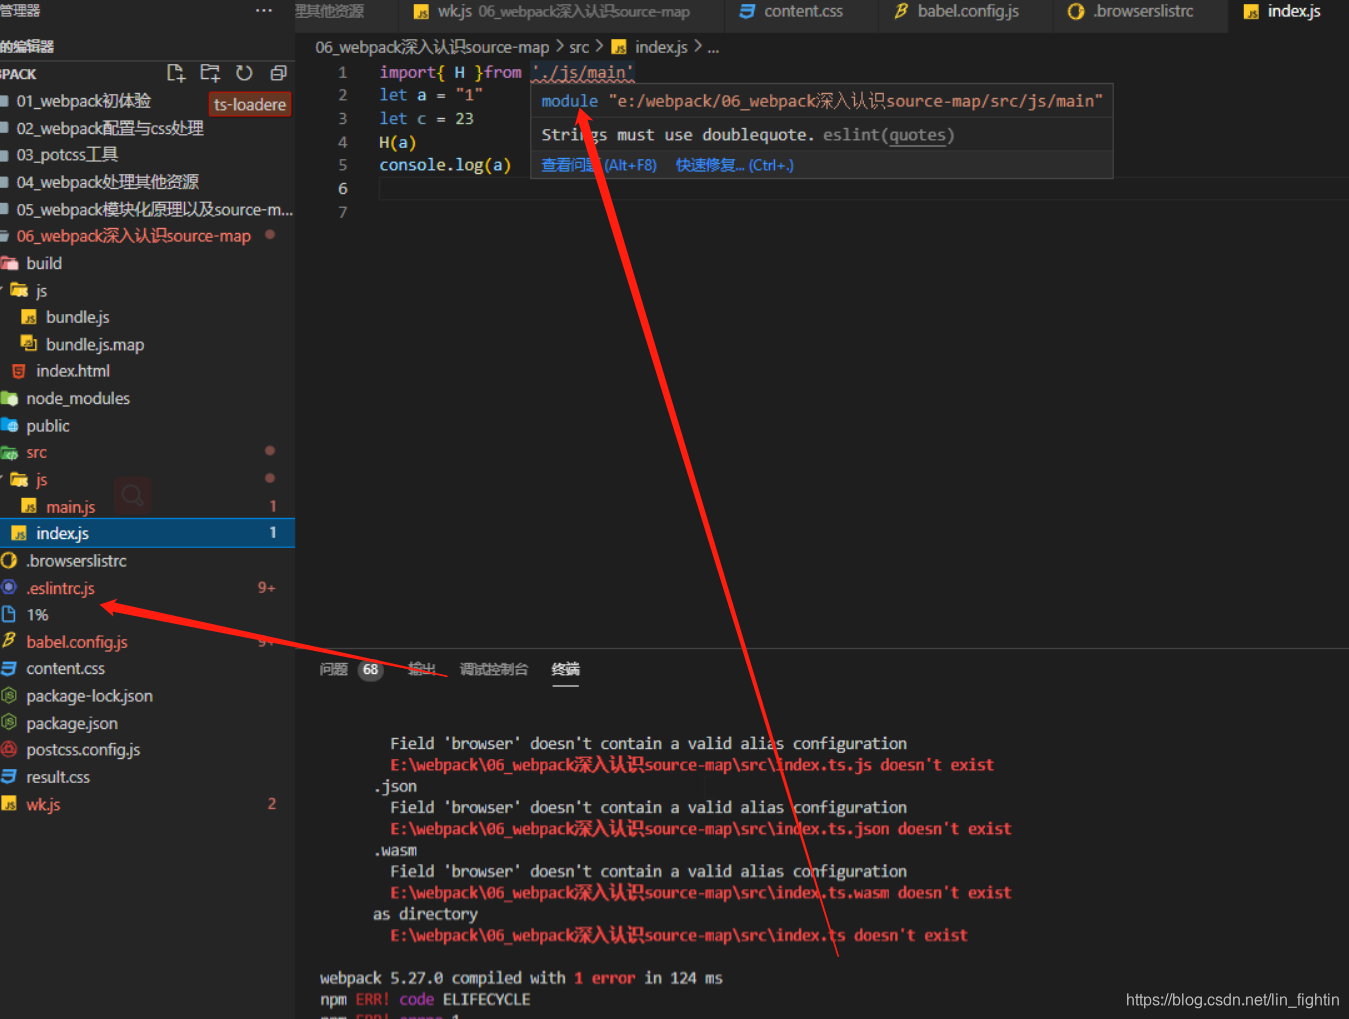This screenshot has height=1019, width=1349.
Task: Open the 问题 problems panel tab
Action: click(333, 669)
